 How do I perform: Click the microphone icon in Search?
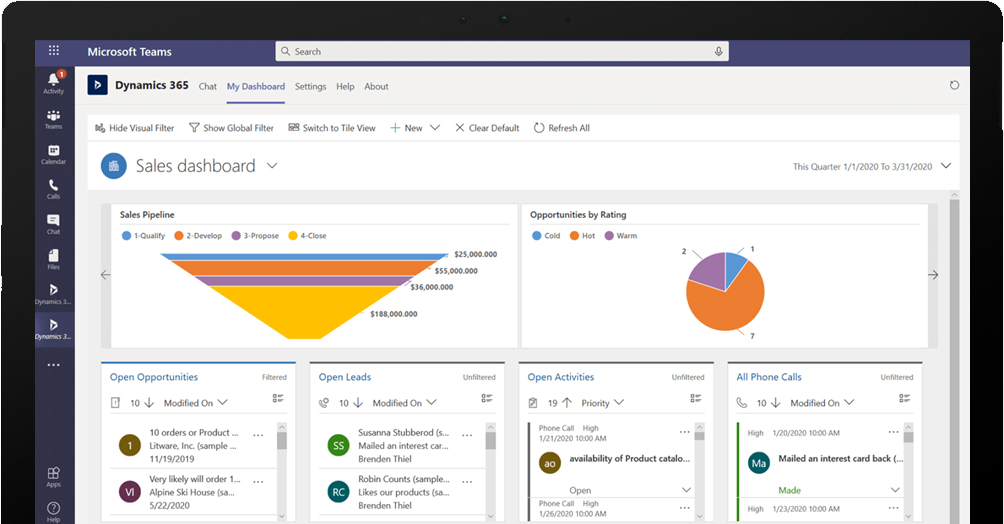pyautogui.click(x=718, y=51)
